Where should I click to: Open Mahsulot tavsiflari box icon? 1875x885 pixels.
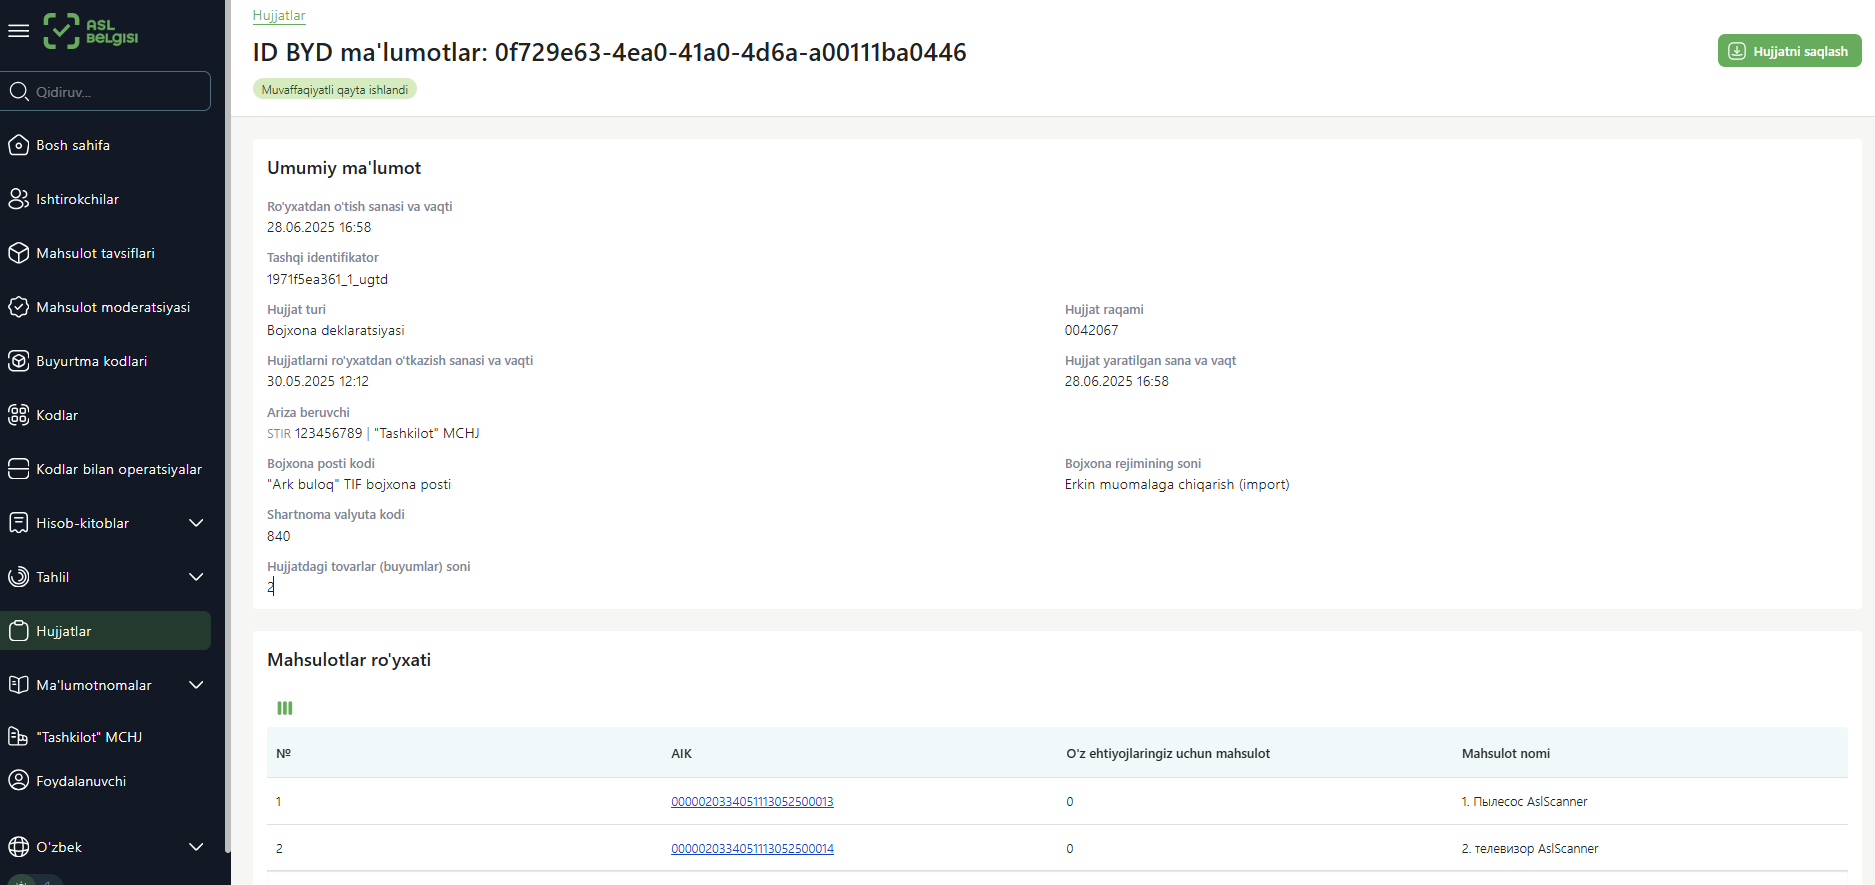(18, 253)
